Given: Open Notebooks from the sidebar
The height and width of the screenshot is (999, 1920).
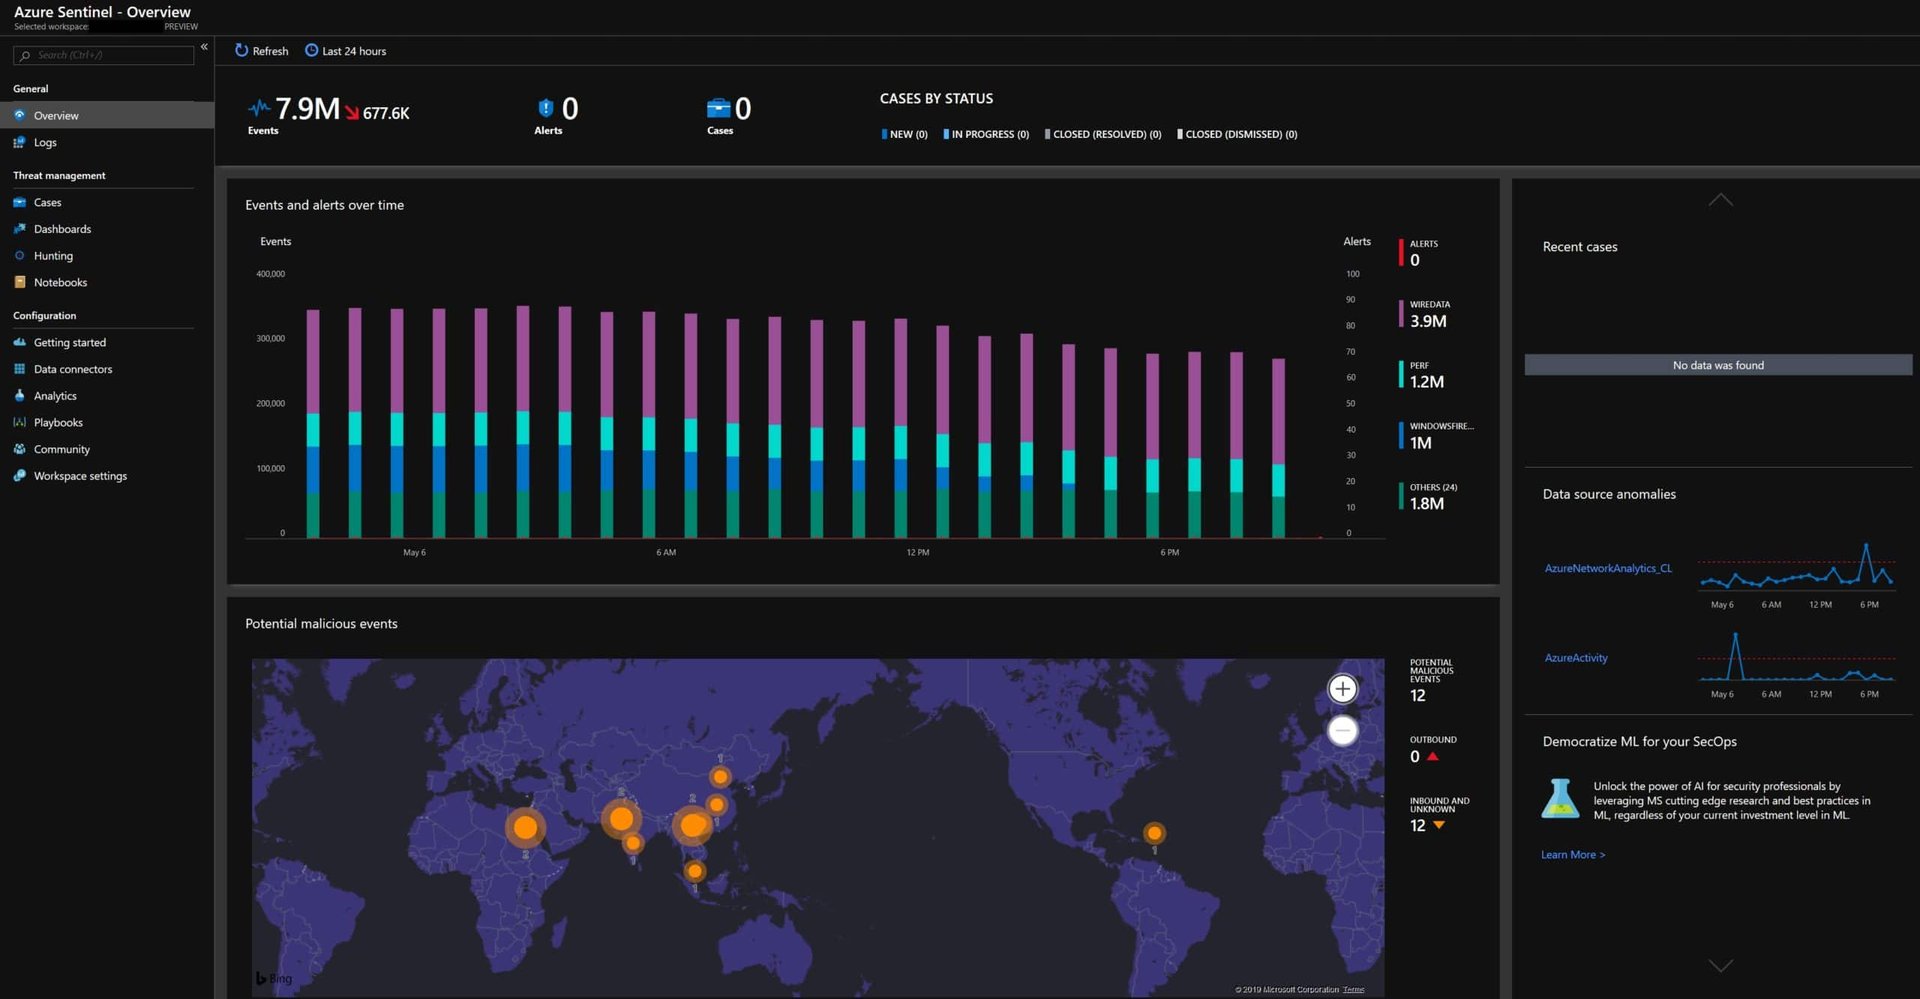Looking at the screenshot, I should click(60, 282).
